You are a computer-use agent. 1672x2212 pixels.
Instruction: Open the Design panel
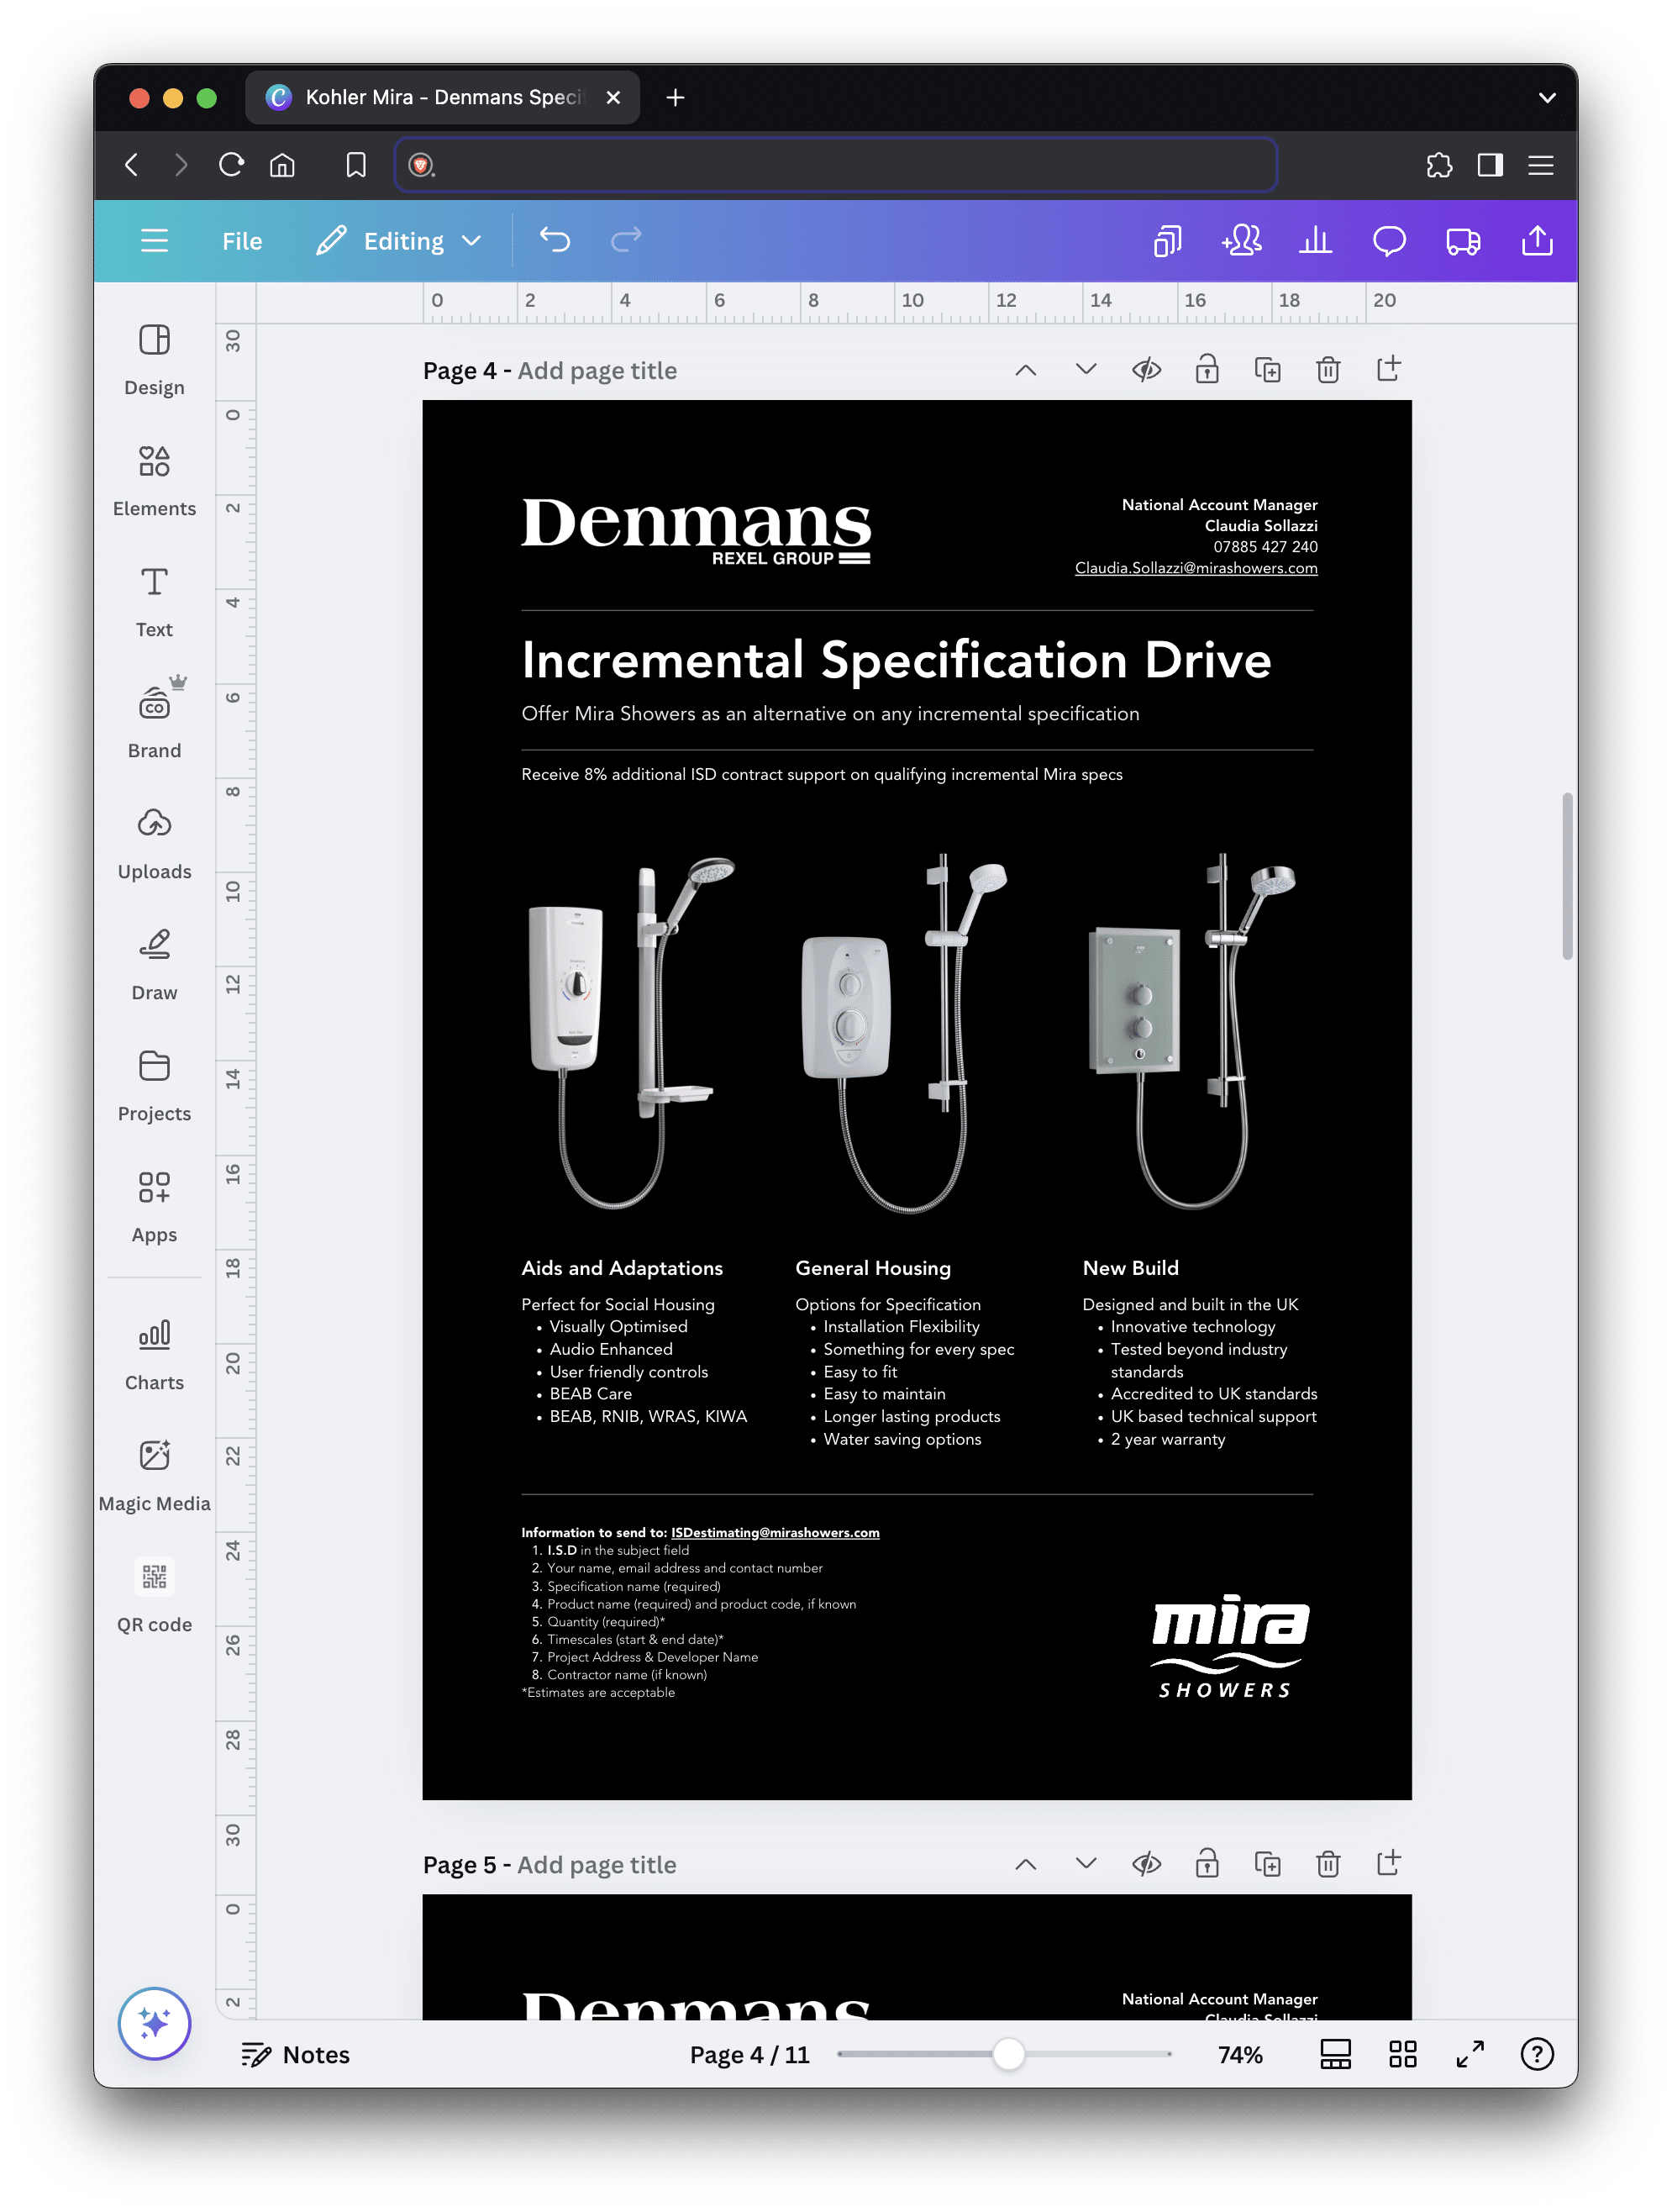[x=154, y=360]
